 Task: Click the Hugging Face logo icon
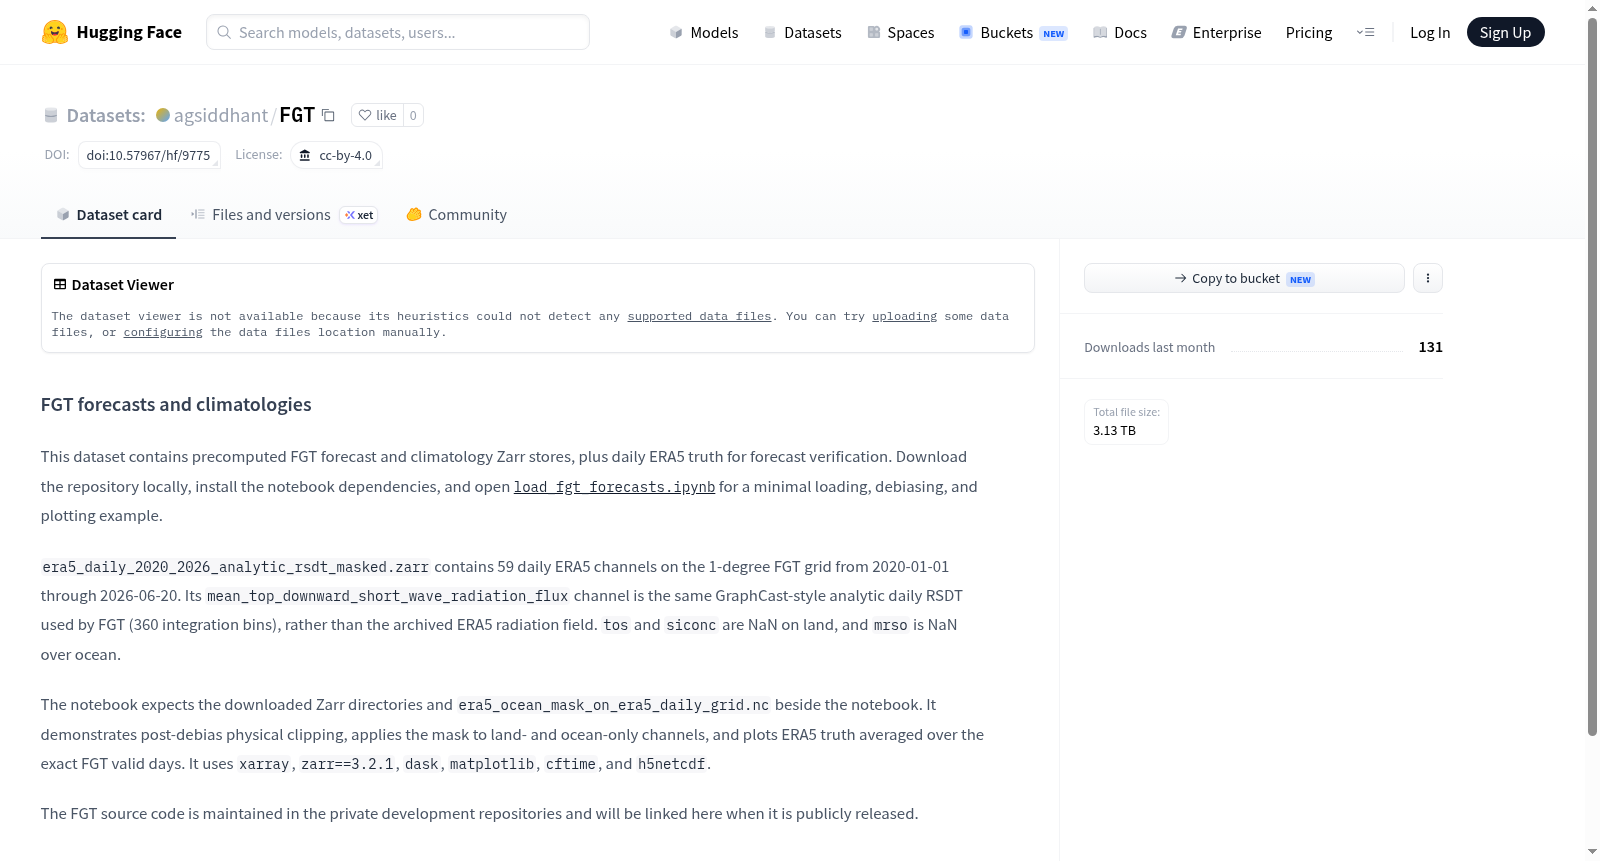(55, 32)
